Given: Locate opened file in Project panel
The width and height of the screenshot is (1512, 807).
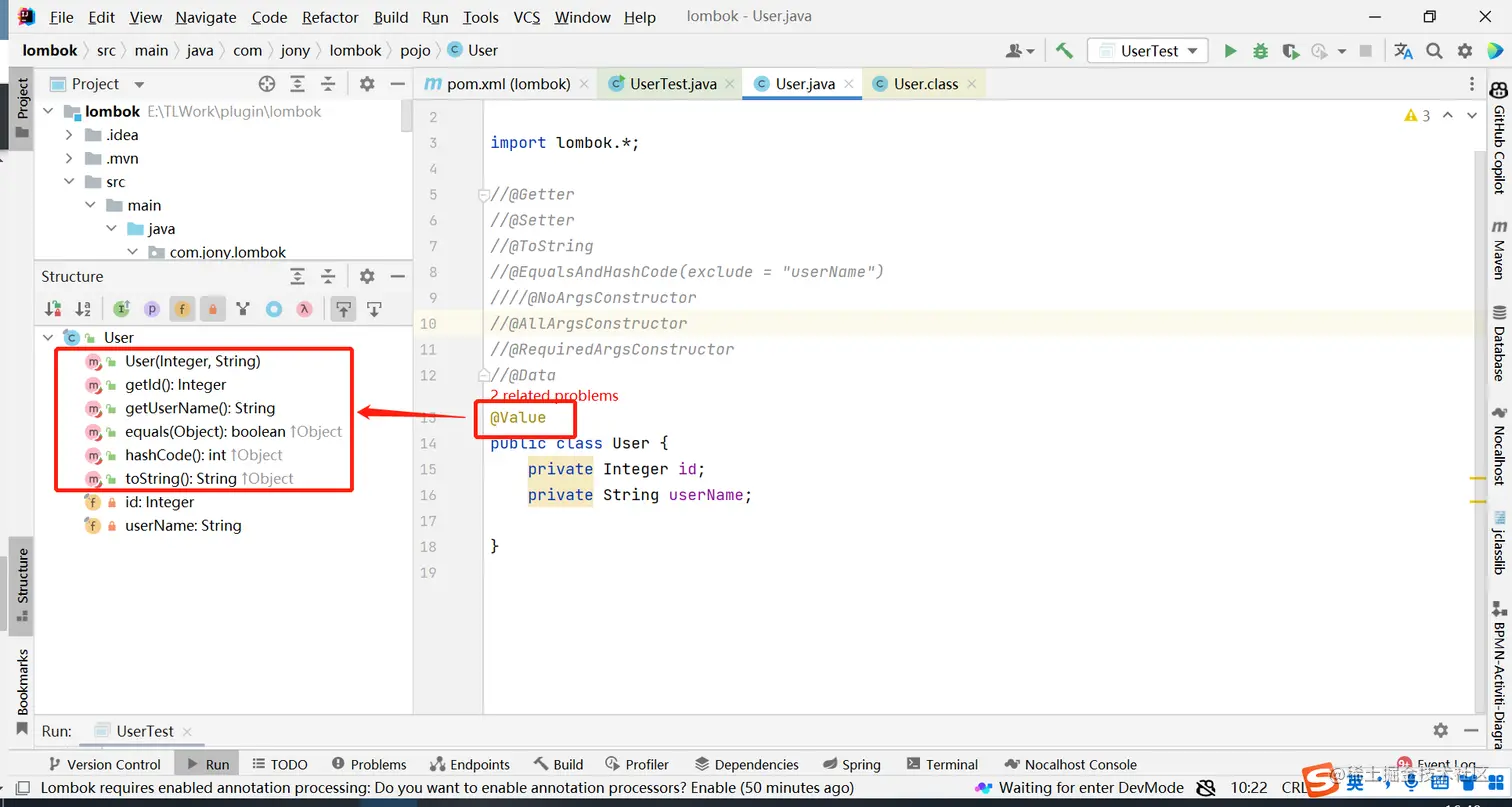Looking at the screenshot, I should (267, 84).
